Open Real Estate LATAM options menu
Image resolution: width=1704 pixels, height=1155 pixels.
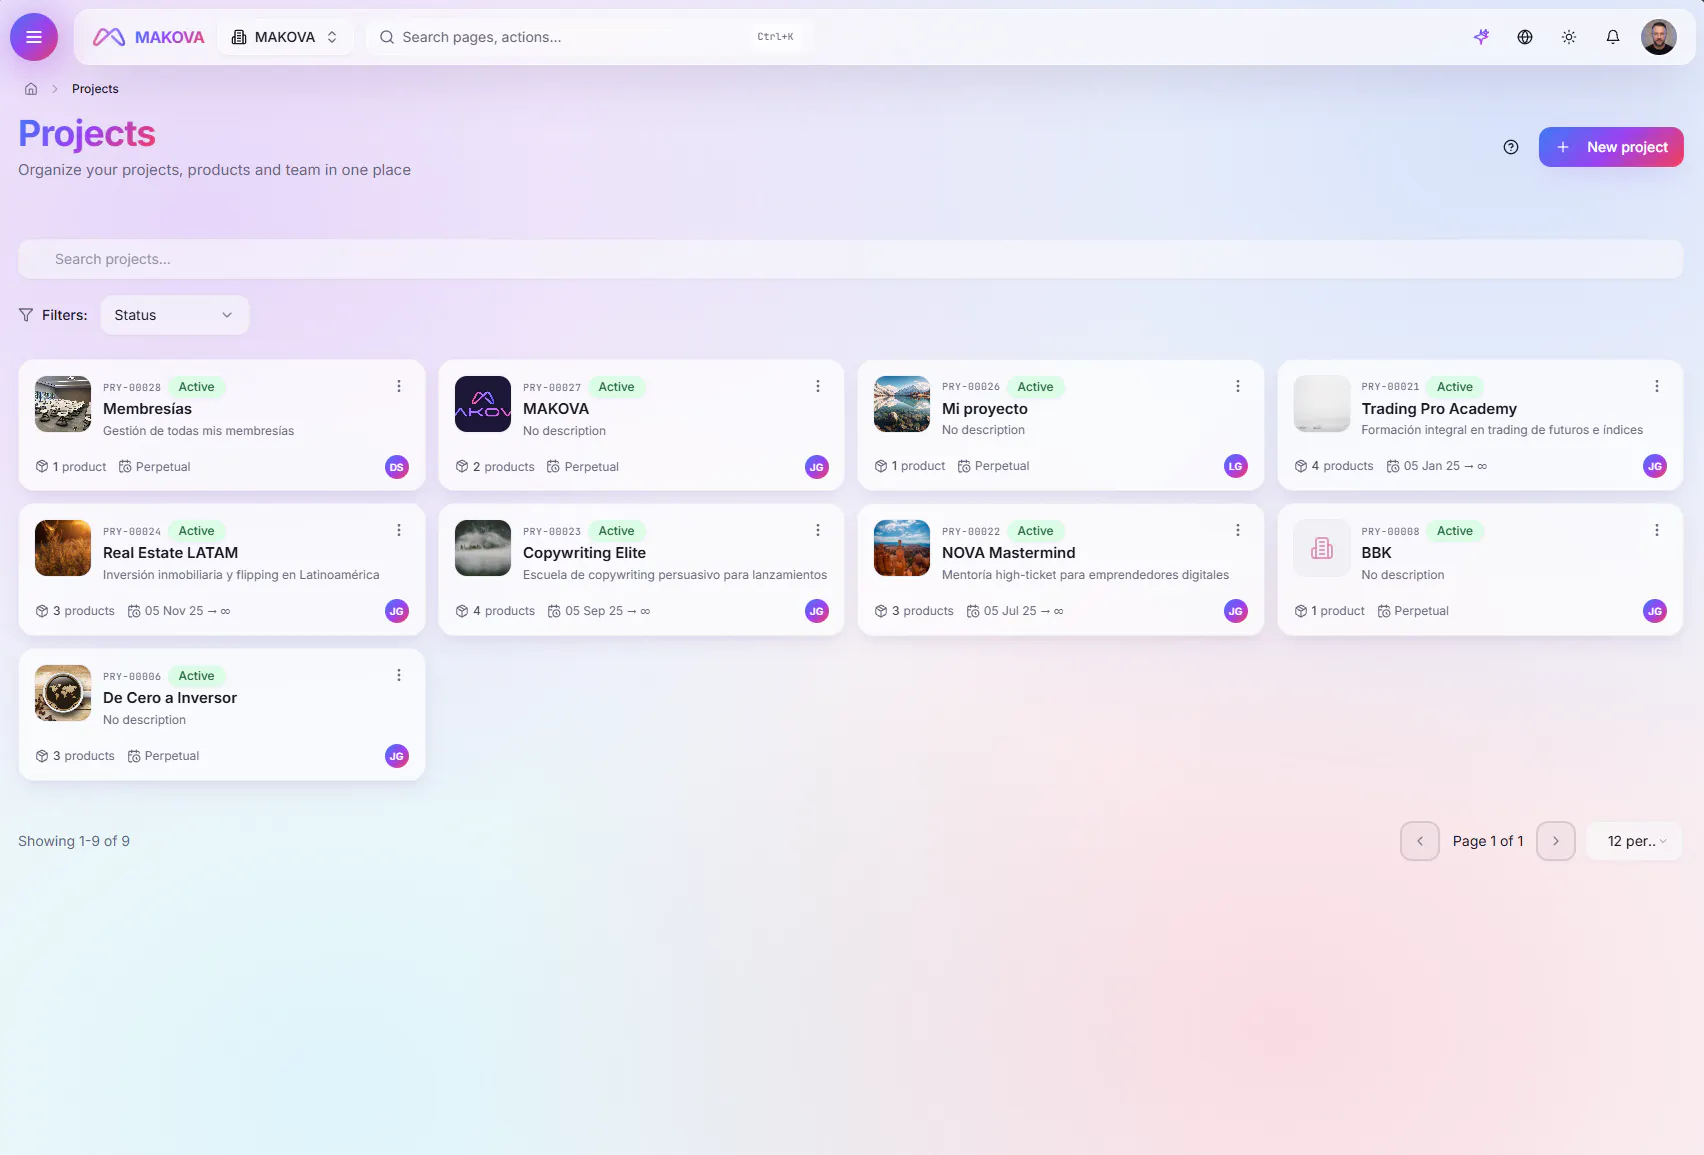[x=399, y=530]
